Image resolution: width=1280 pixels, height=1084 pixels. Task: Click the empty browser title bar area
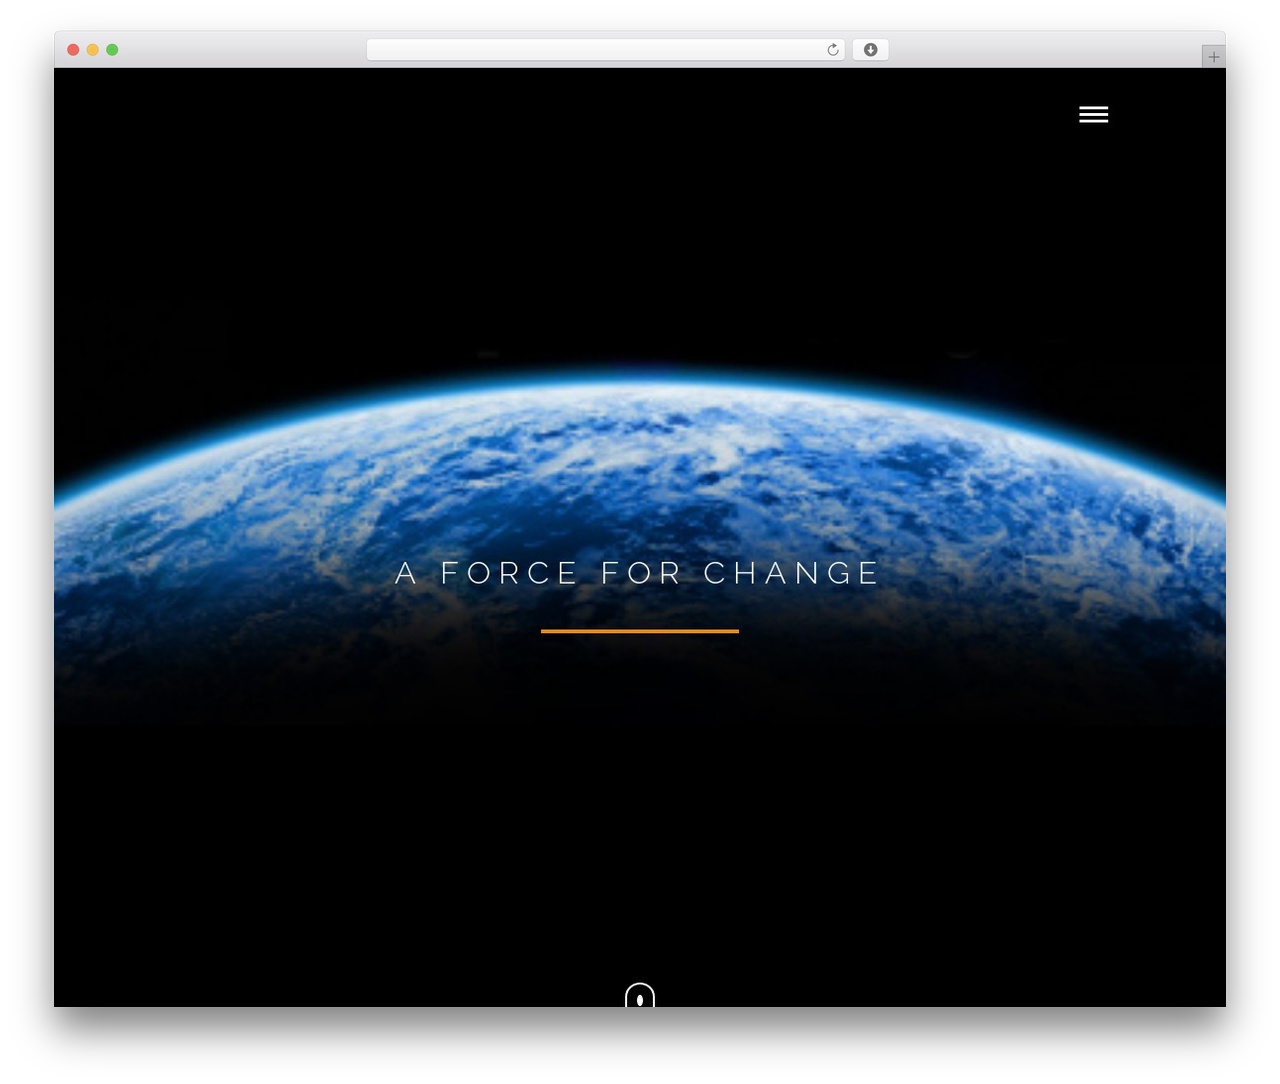[x=240, y=50]
